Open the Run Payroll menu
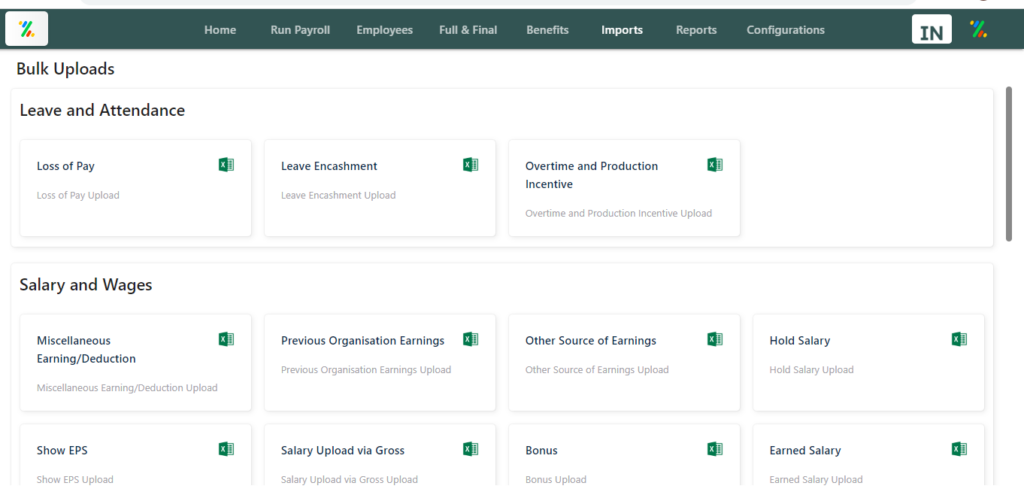The image size is (1024, 498). (x=300, y=30)
